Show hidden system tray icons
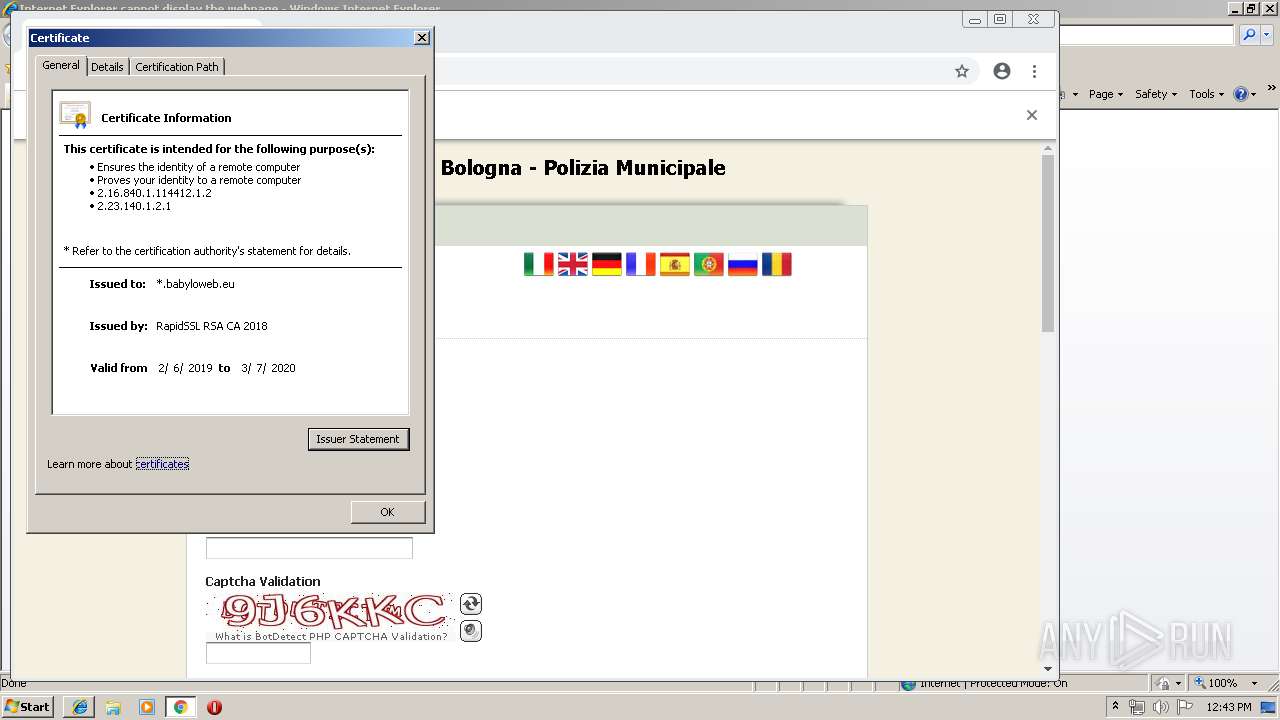This screenshot has width=1280, height=720. 1115,706
